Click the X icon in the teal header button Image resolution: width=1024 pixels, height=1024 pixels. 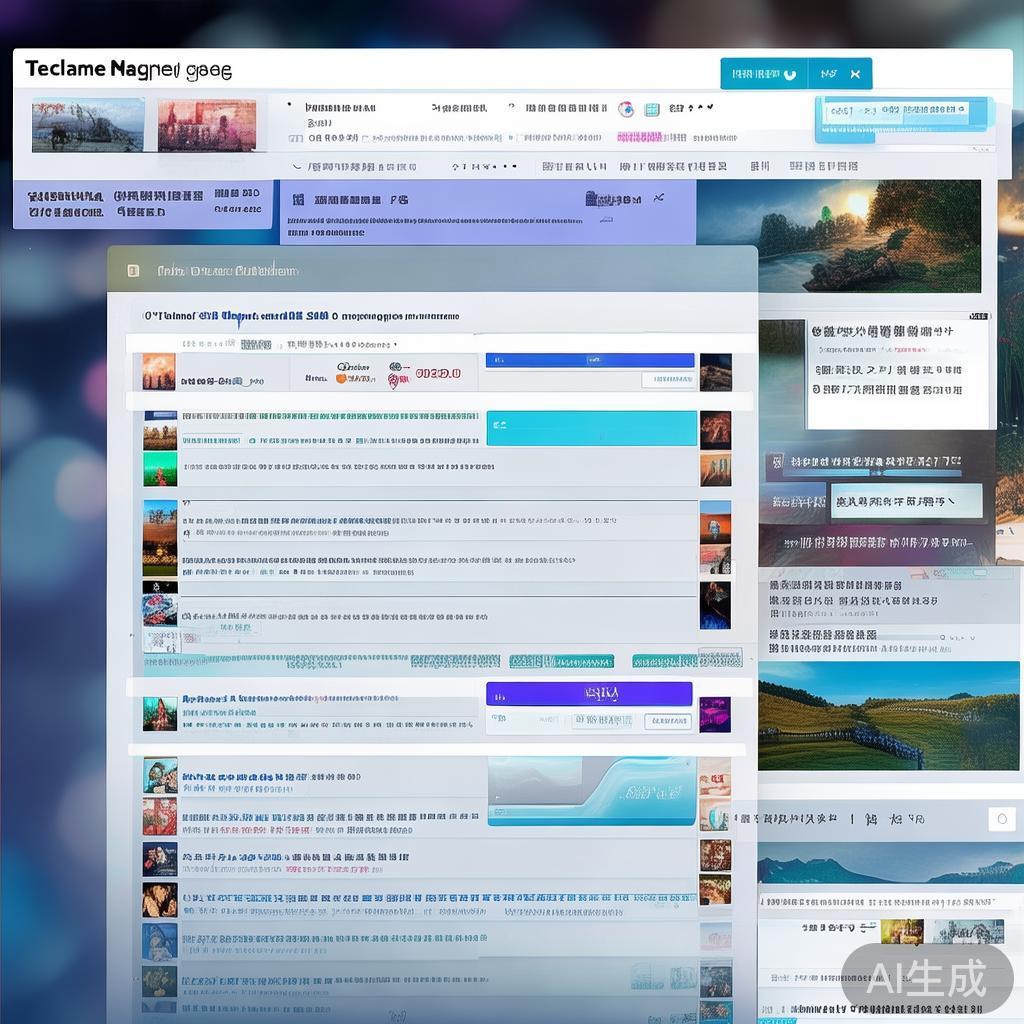(855, 74)
